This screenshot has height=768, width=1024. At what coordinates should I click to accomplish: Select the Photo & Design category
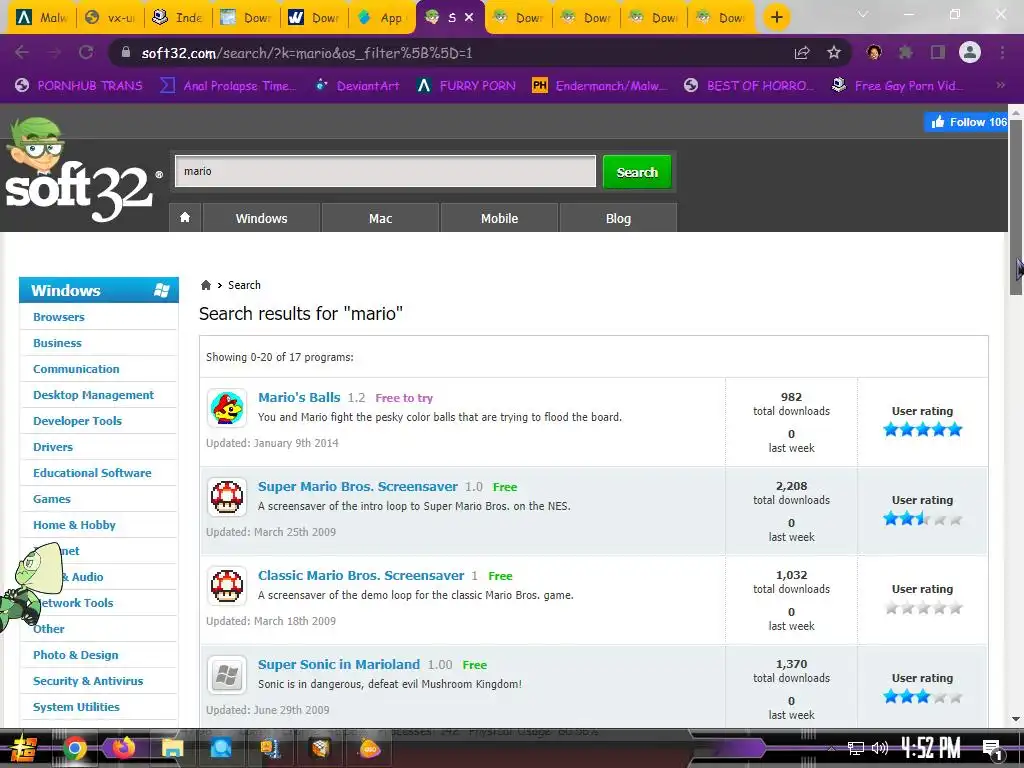pyautogui.click(x=76, y=655)
